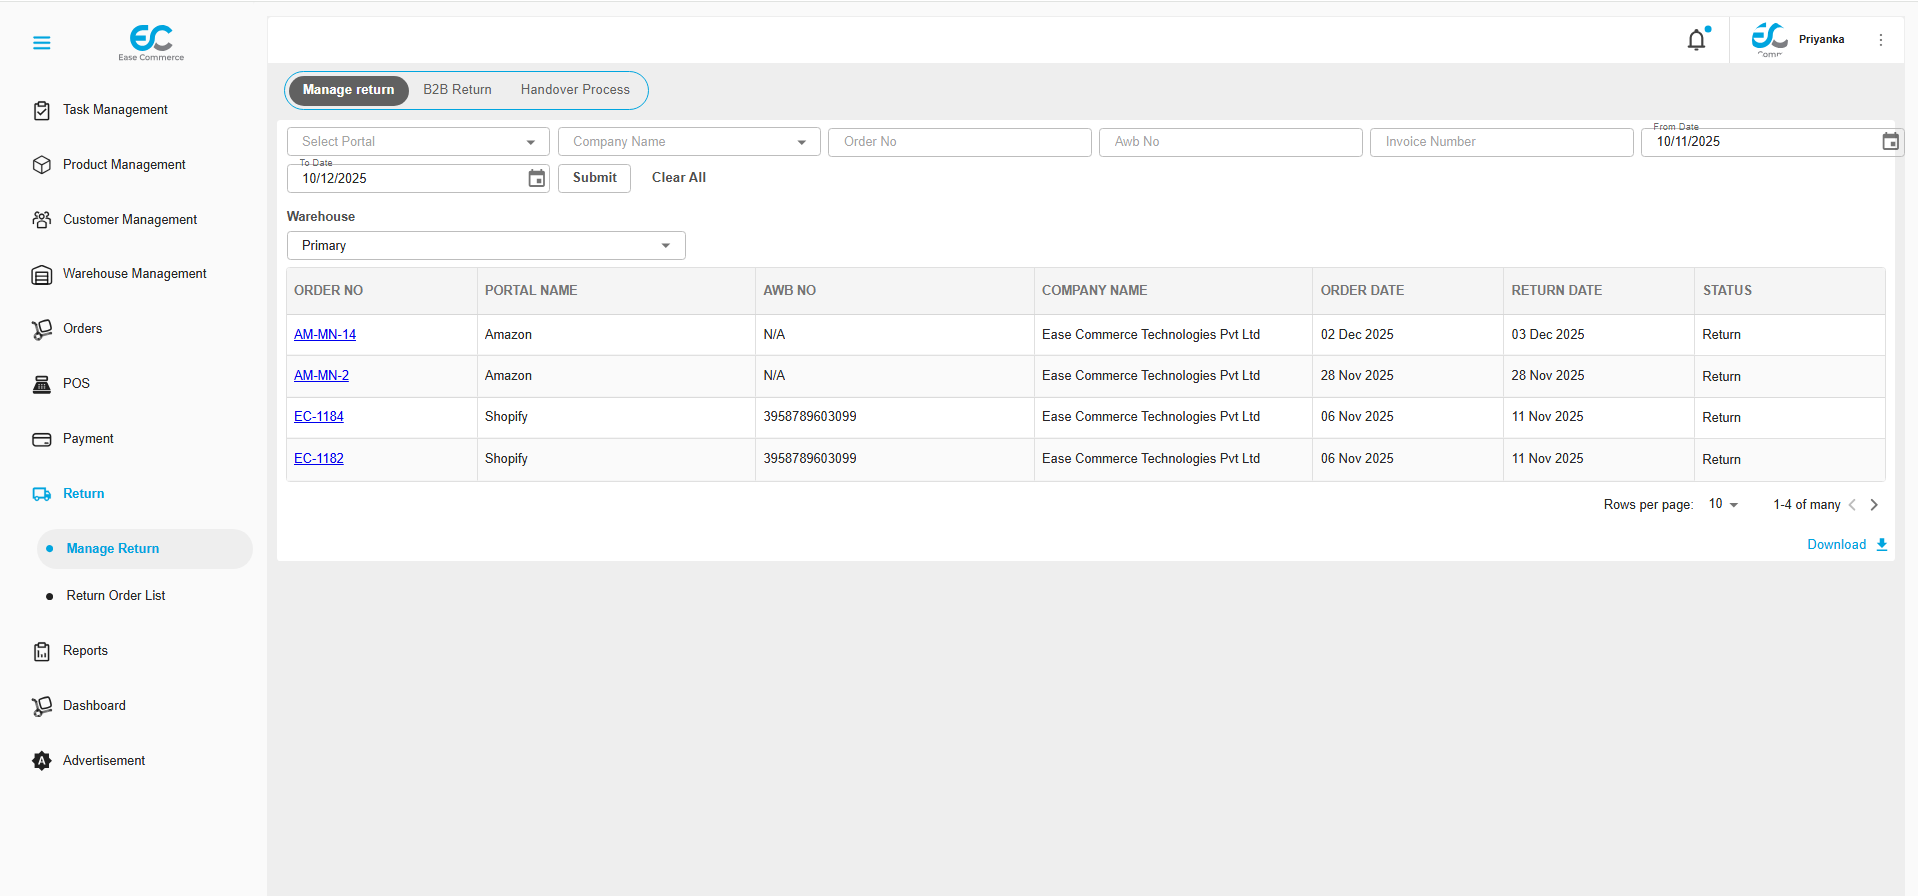Click the POS register icon

point(41,384)
